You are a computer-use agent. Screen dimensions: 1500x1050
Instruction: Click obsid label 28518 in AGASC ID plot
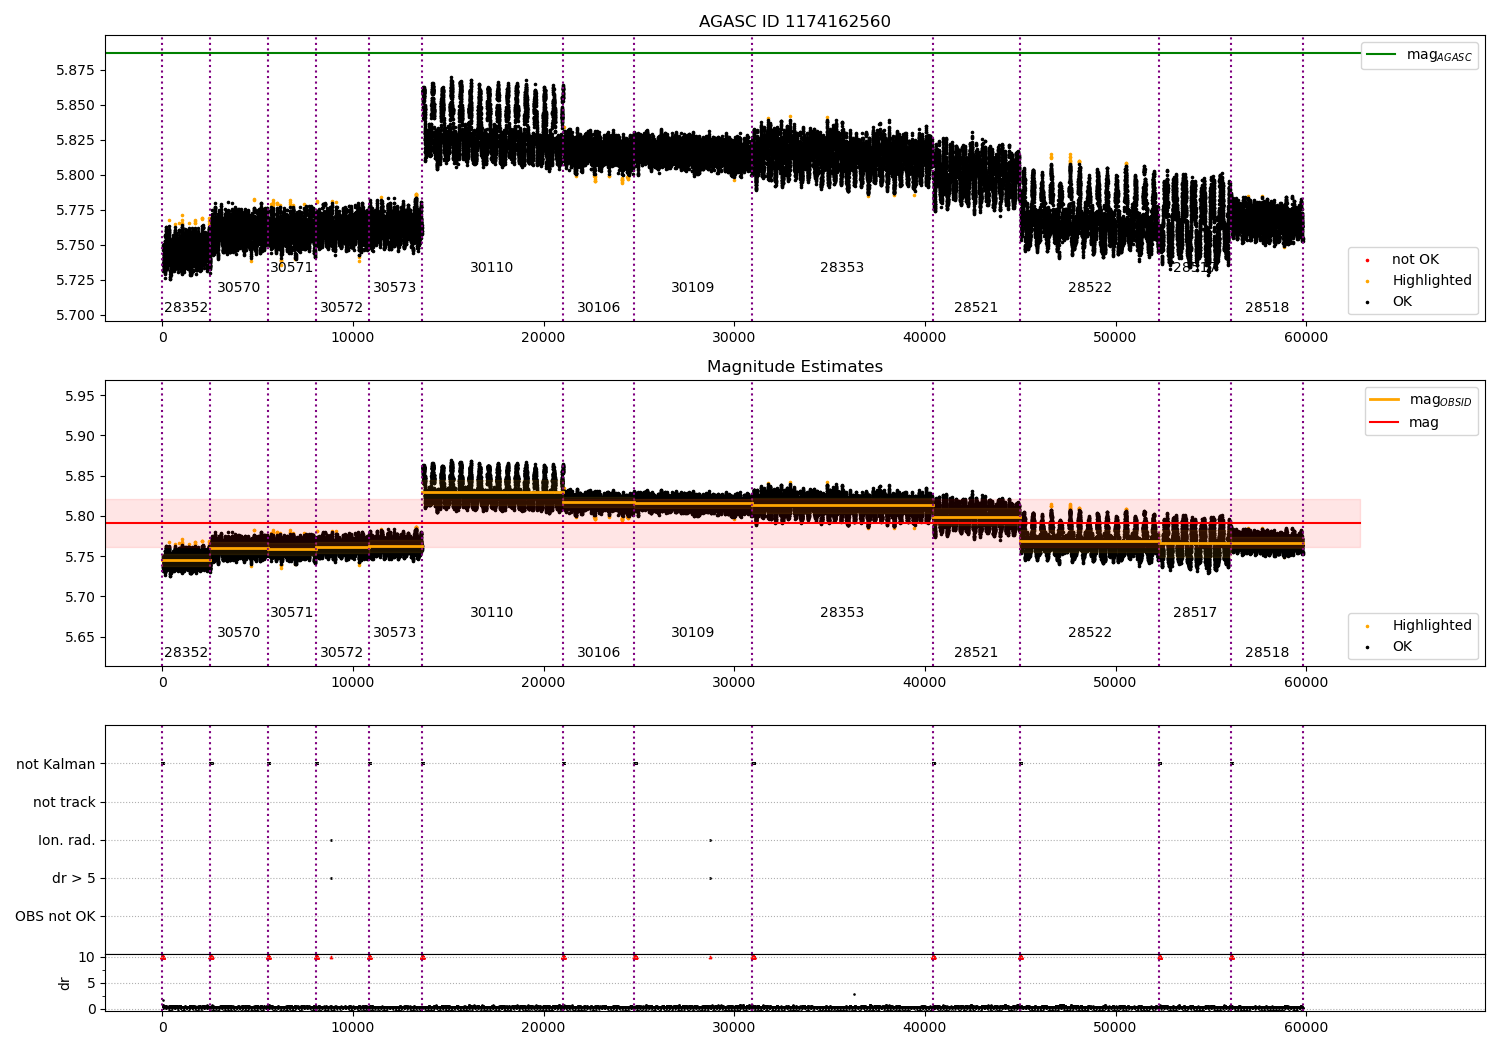1266,308
